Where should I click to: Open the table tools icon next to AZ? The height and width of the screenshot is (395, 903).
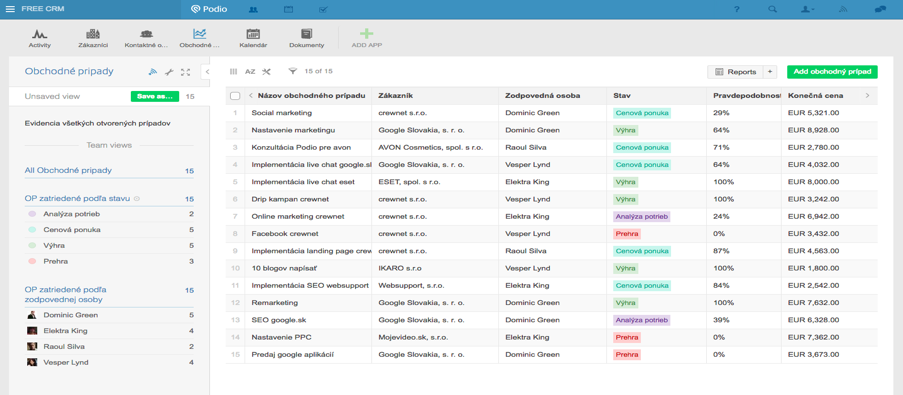coord(266,71)
